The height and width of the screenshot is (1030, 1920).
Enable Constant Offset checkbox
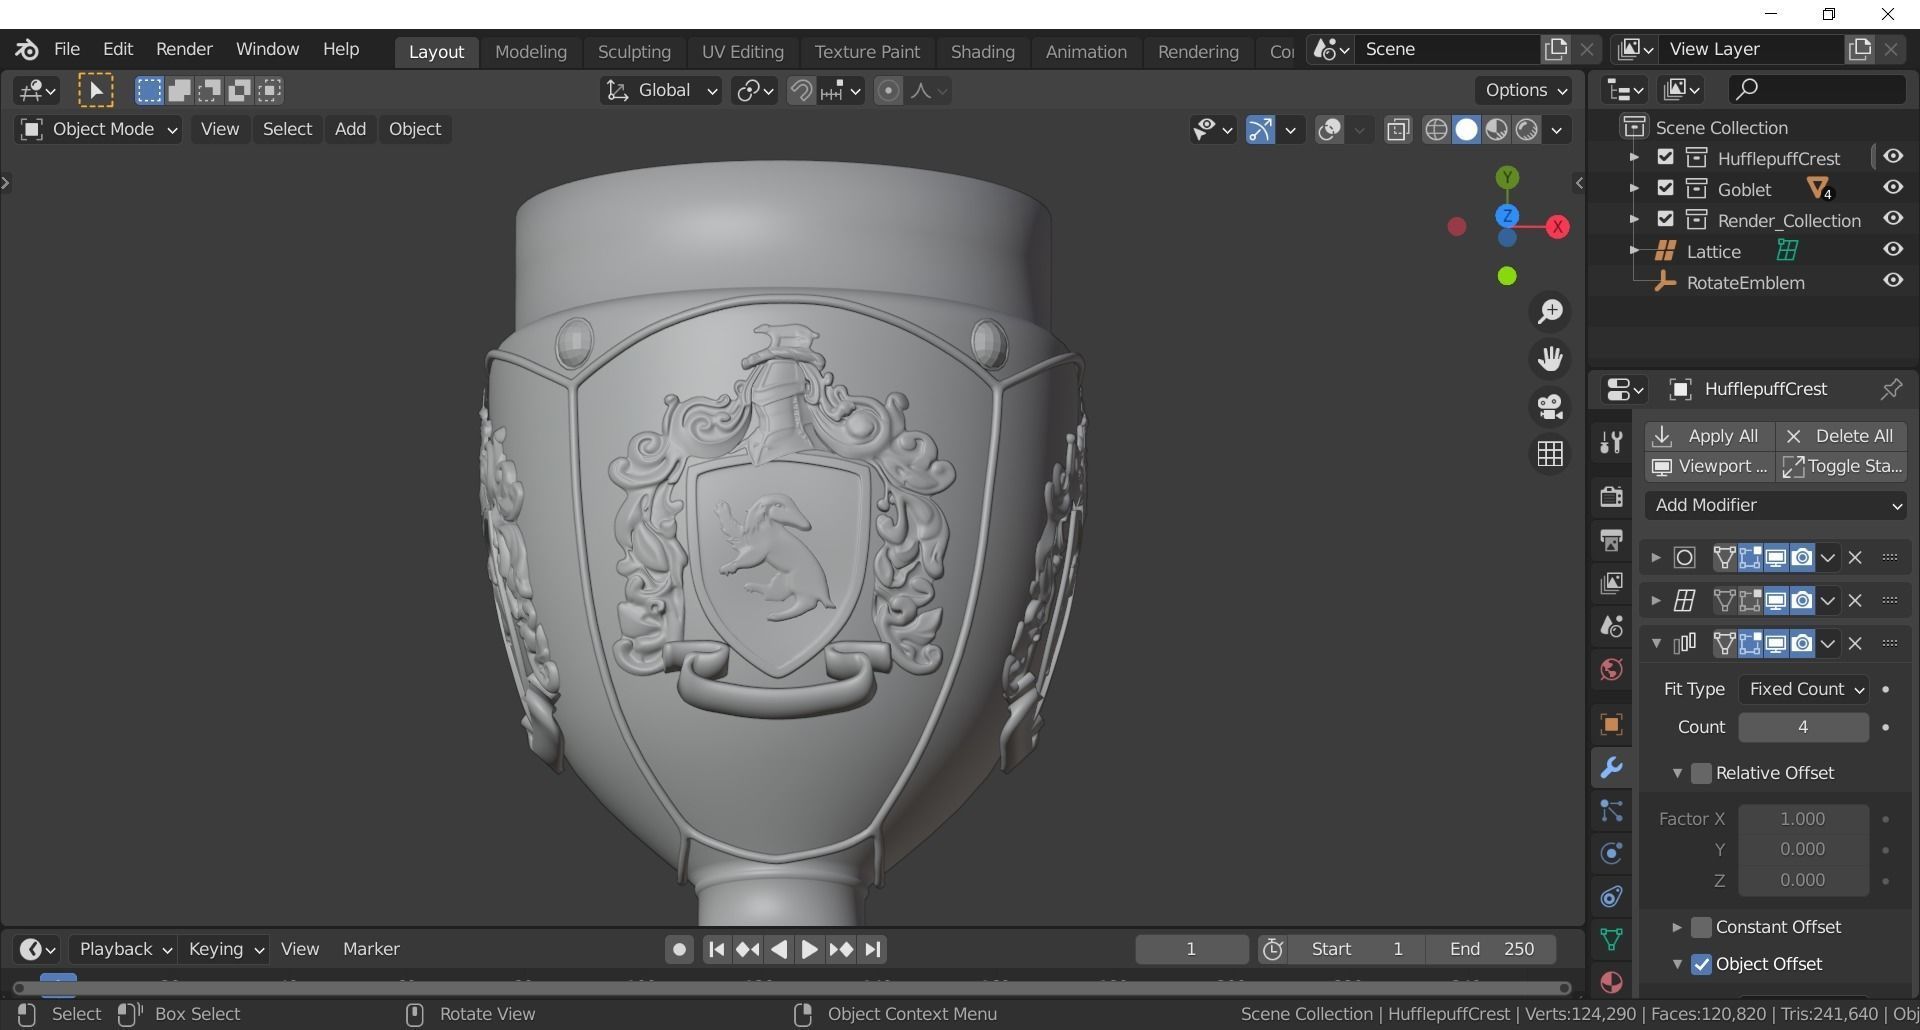(1701, 927)
